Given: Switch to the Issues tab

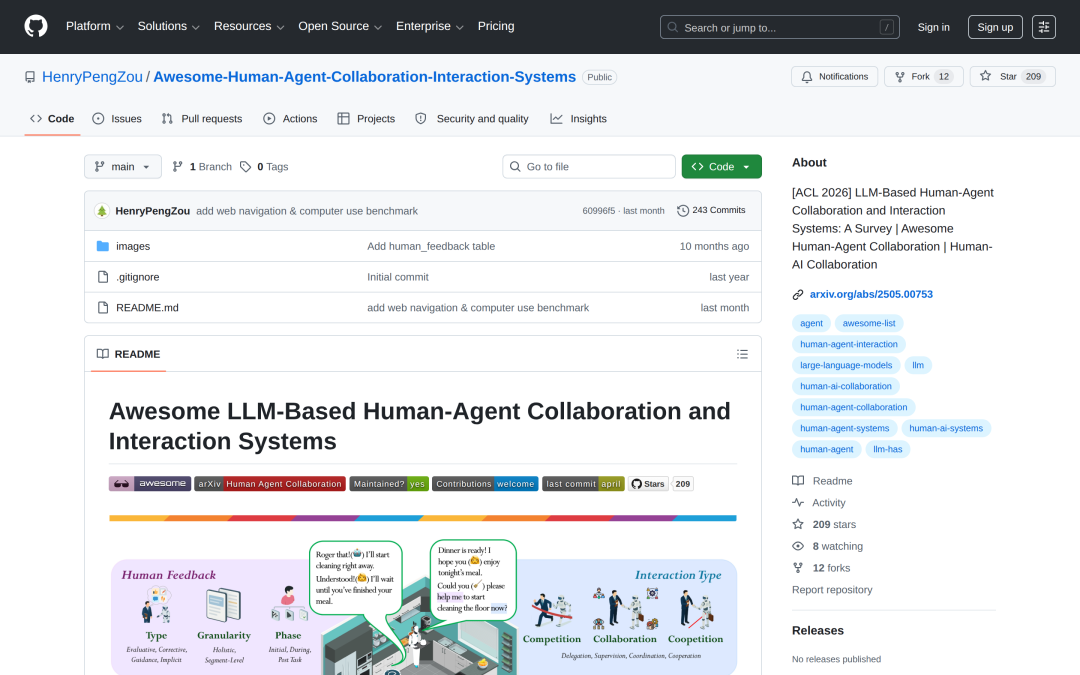Looking at the screenshot, I should pos(117,118).
